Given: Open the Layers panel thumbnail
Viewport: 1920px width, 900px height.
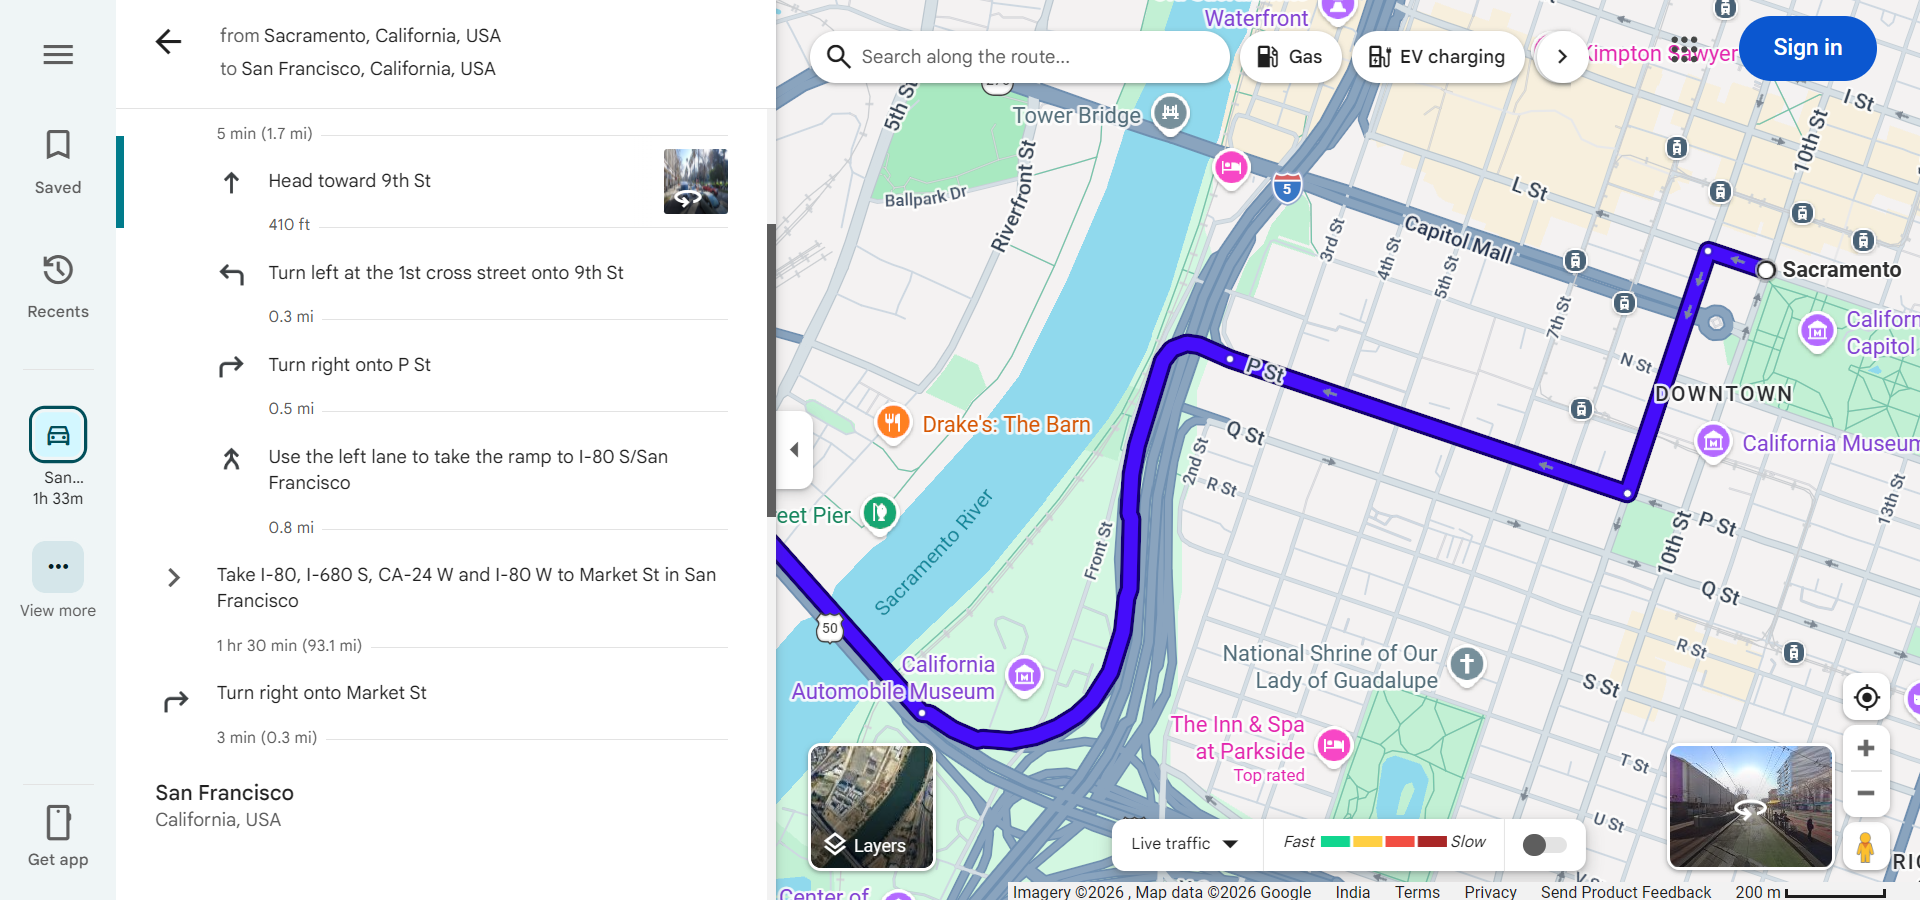Looking at the screenshot, I should [870, 806].
